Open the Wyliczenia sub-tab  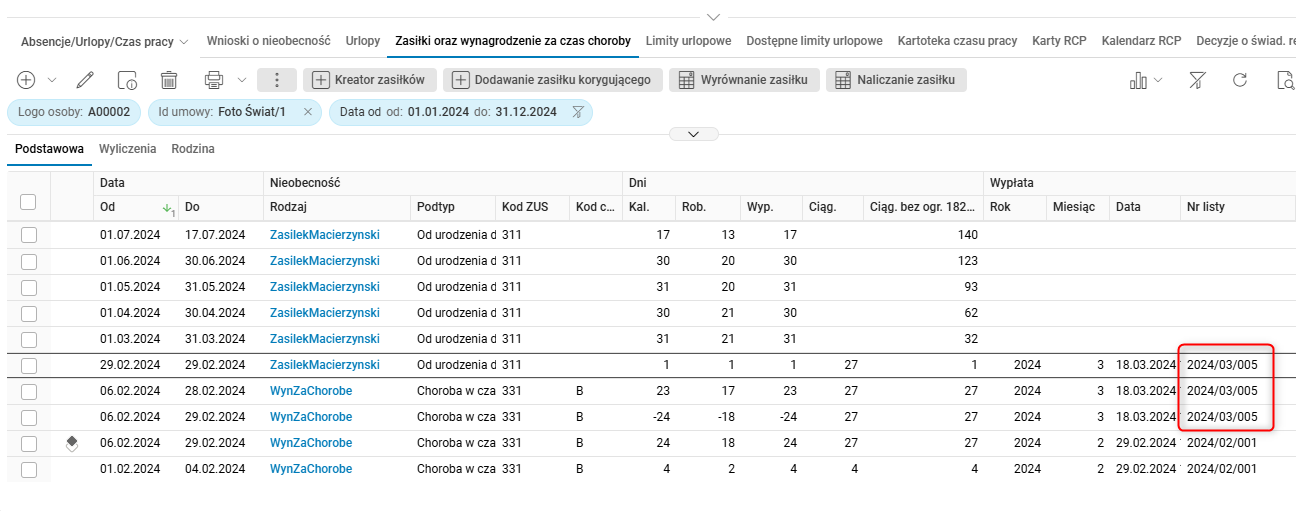tap(127, 149)
